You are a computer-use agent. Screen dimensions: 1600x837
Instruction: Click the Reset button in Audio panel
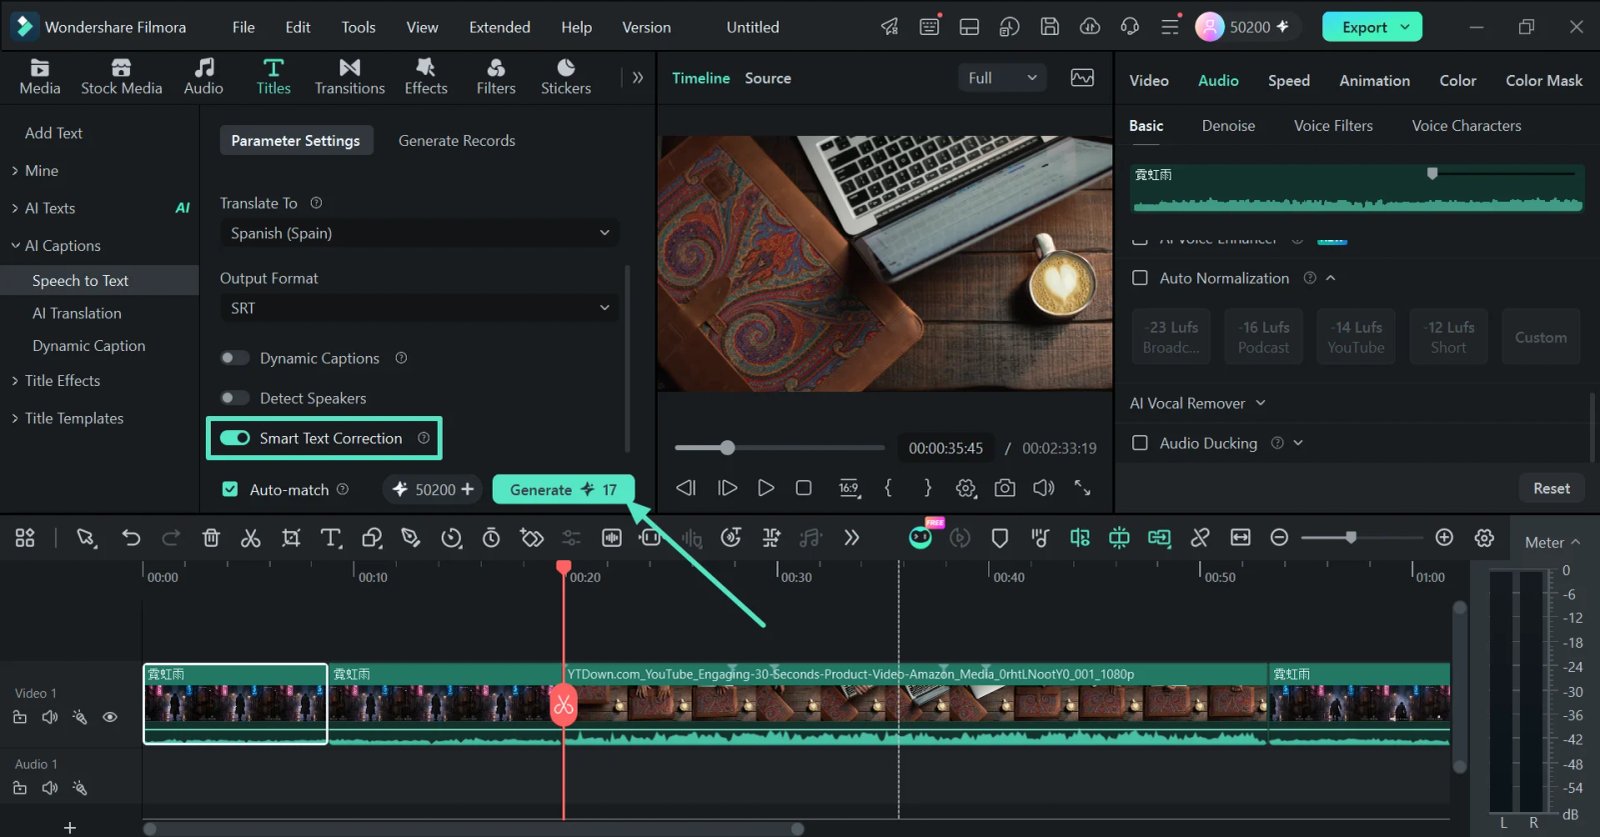pos(1551,488)
